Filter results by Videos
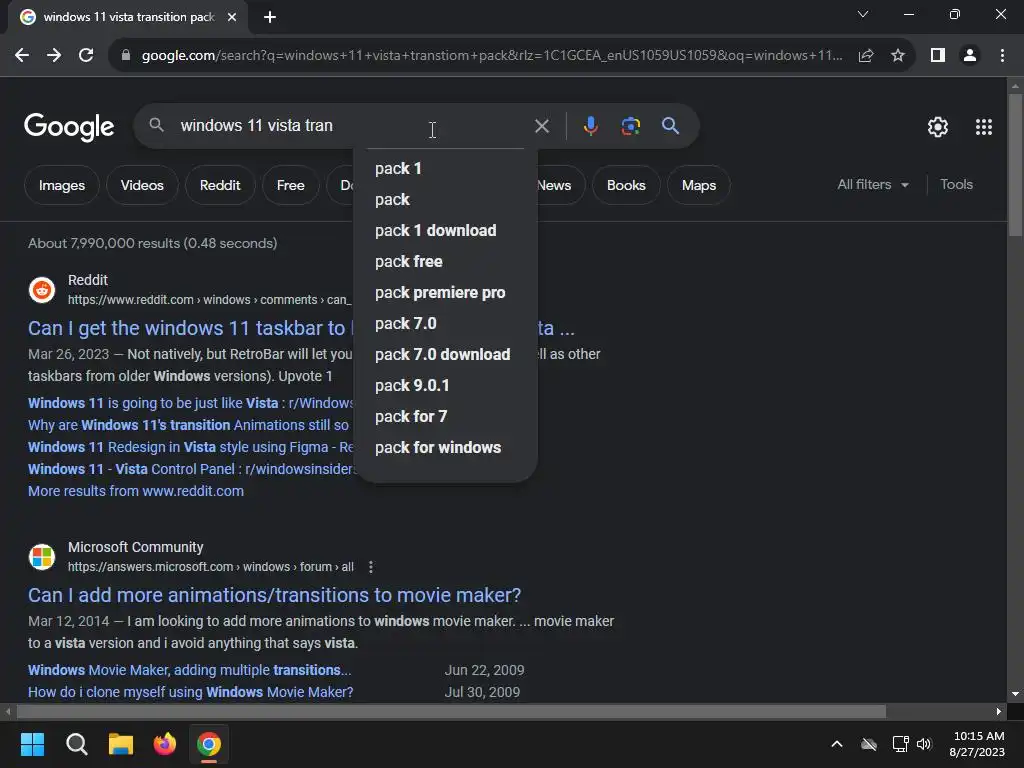The image size is (1024, 768). coord(142,185)
